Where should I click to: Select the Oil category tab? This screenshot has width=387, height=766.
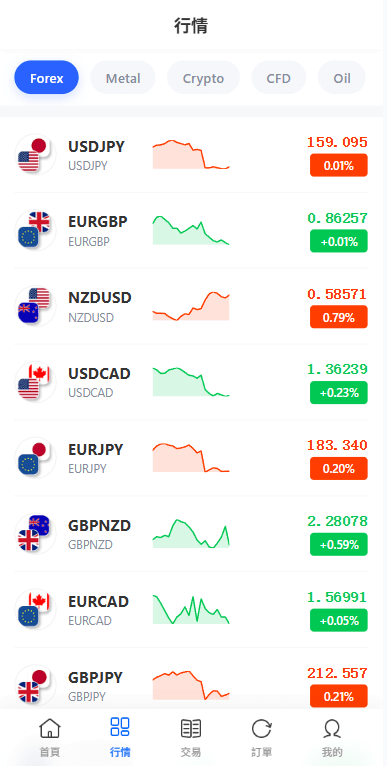coord(342,78)
